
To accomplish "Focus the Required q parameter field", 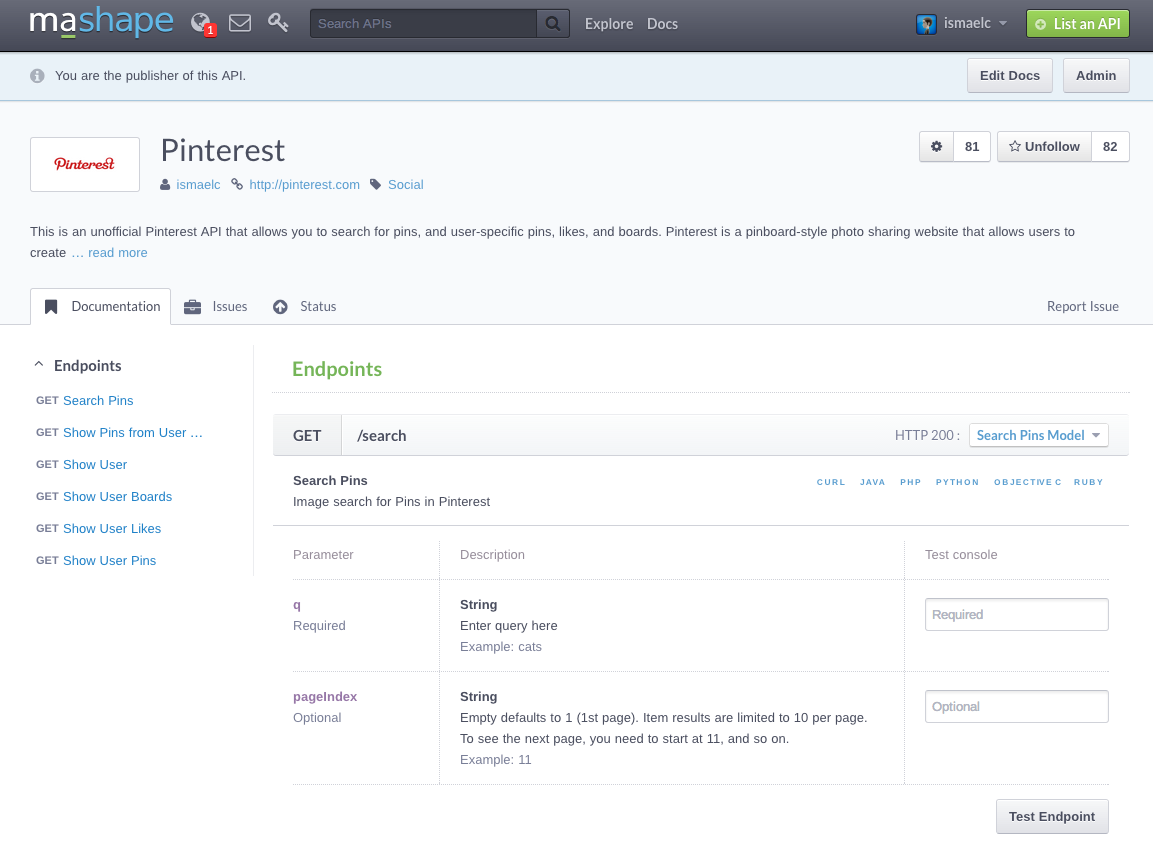I will coord(1016,614).
